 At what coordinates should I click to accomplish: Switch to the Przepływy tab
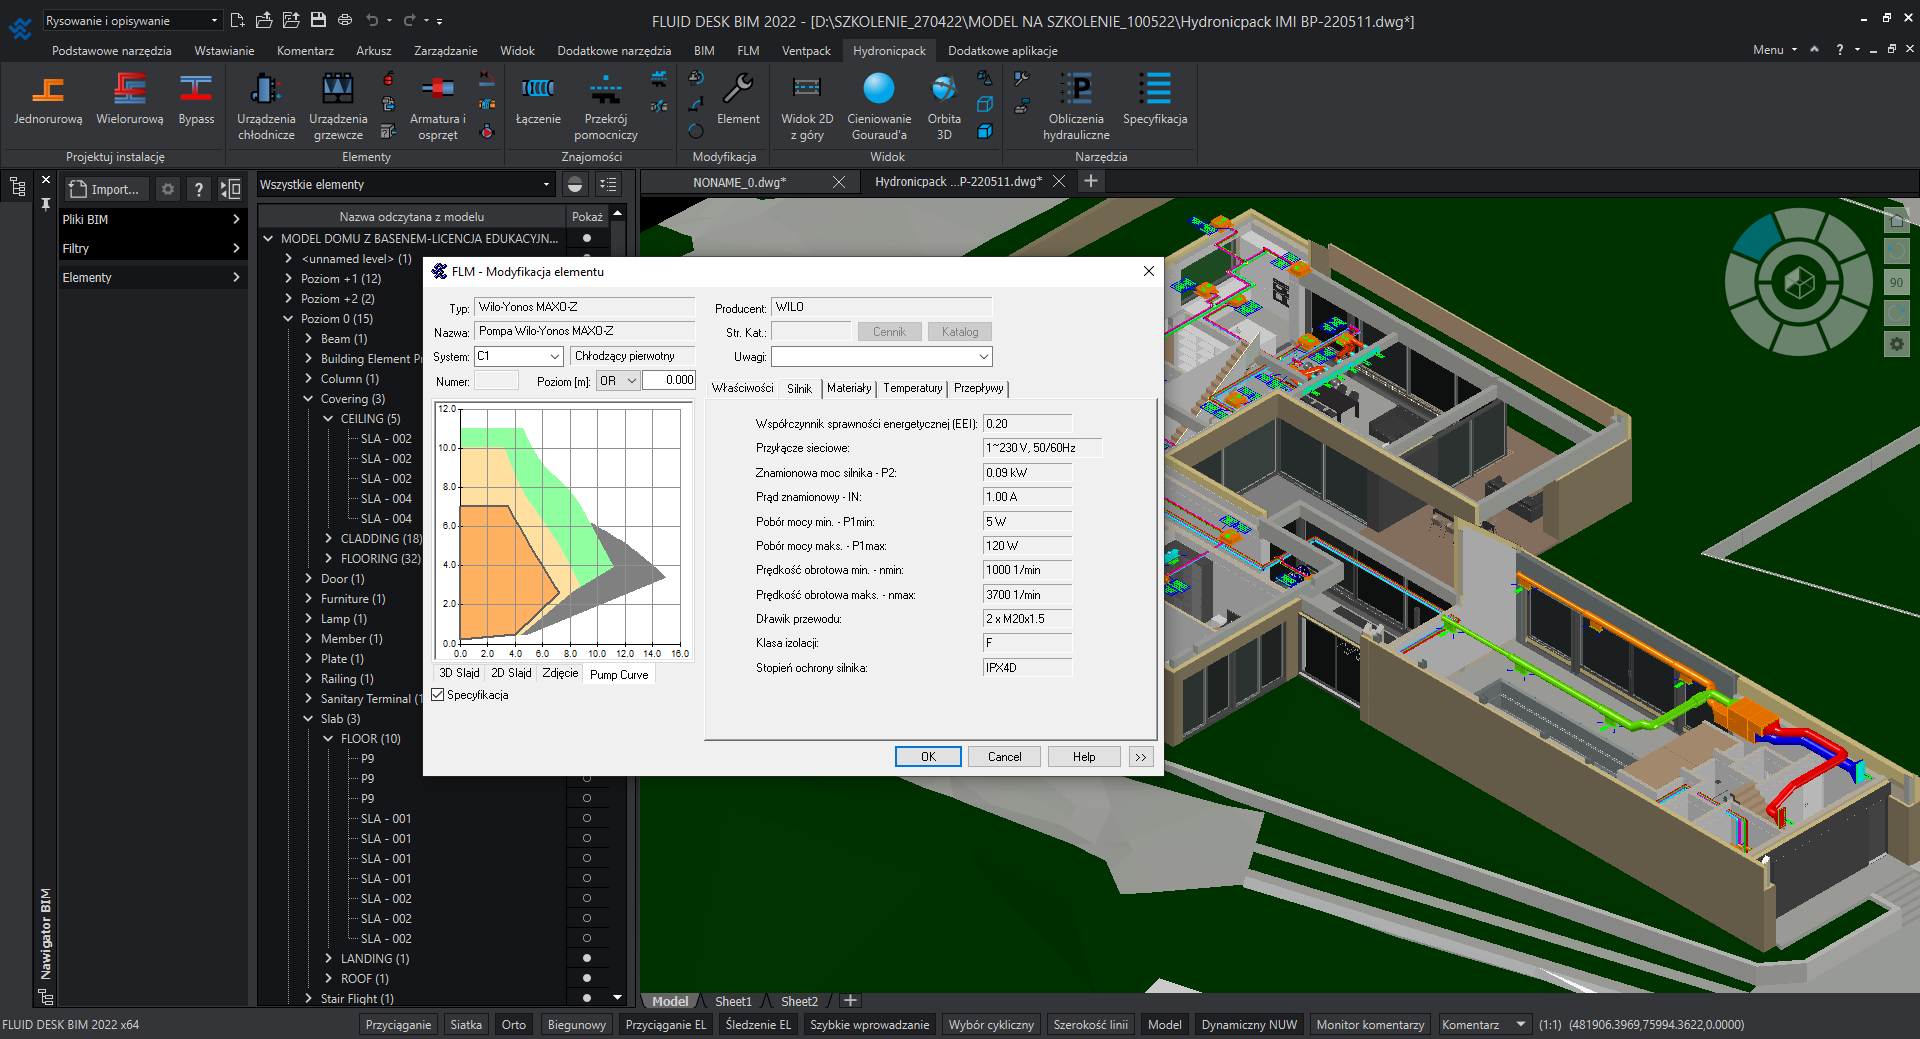(978, 388)
